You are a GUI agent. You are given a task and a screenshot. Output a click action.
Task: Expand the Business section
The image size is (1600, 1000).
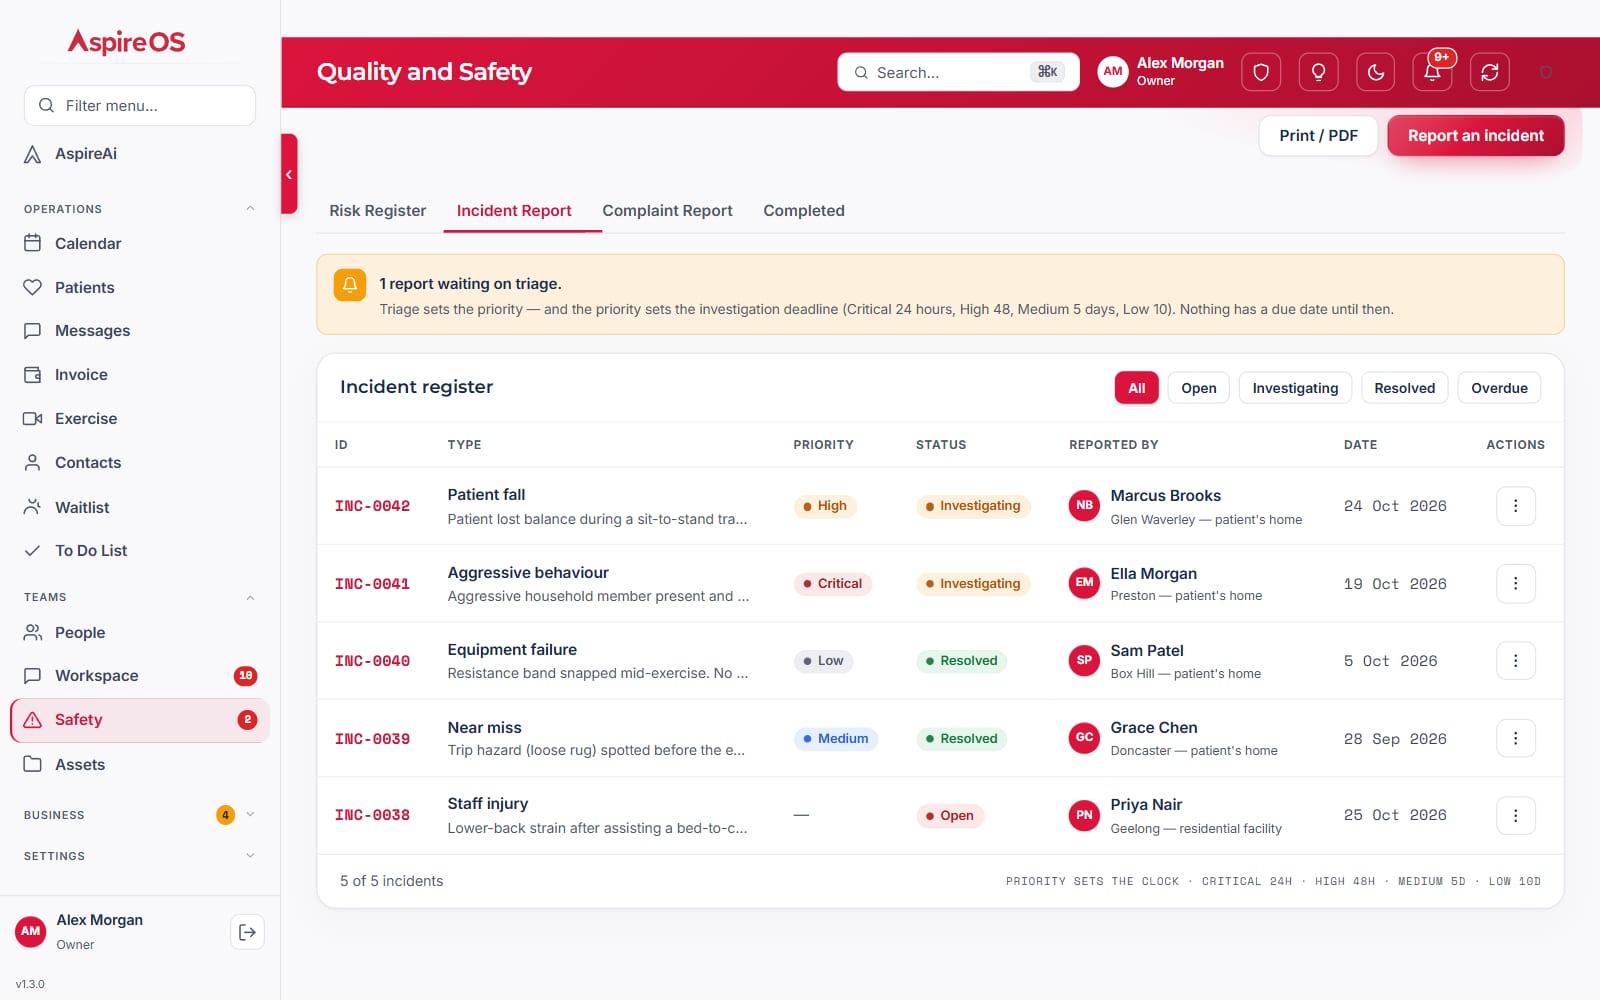250,815
